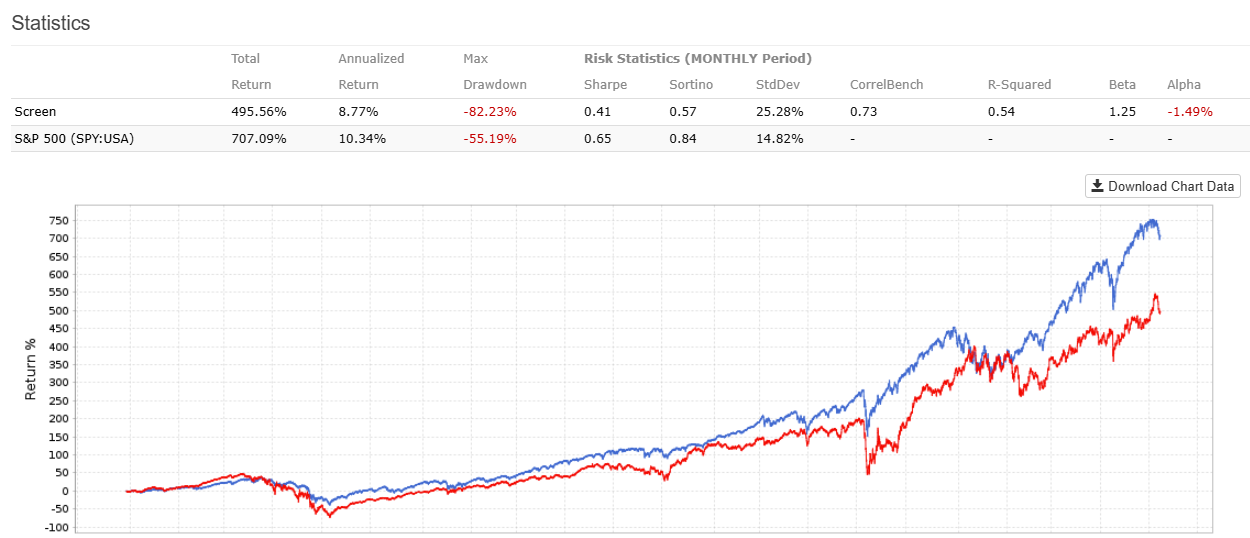Click the Annualized Return column header
Viewport: 1250px width, 538px height.
[x=371, y=72]
